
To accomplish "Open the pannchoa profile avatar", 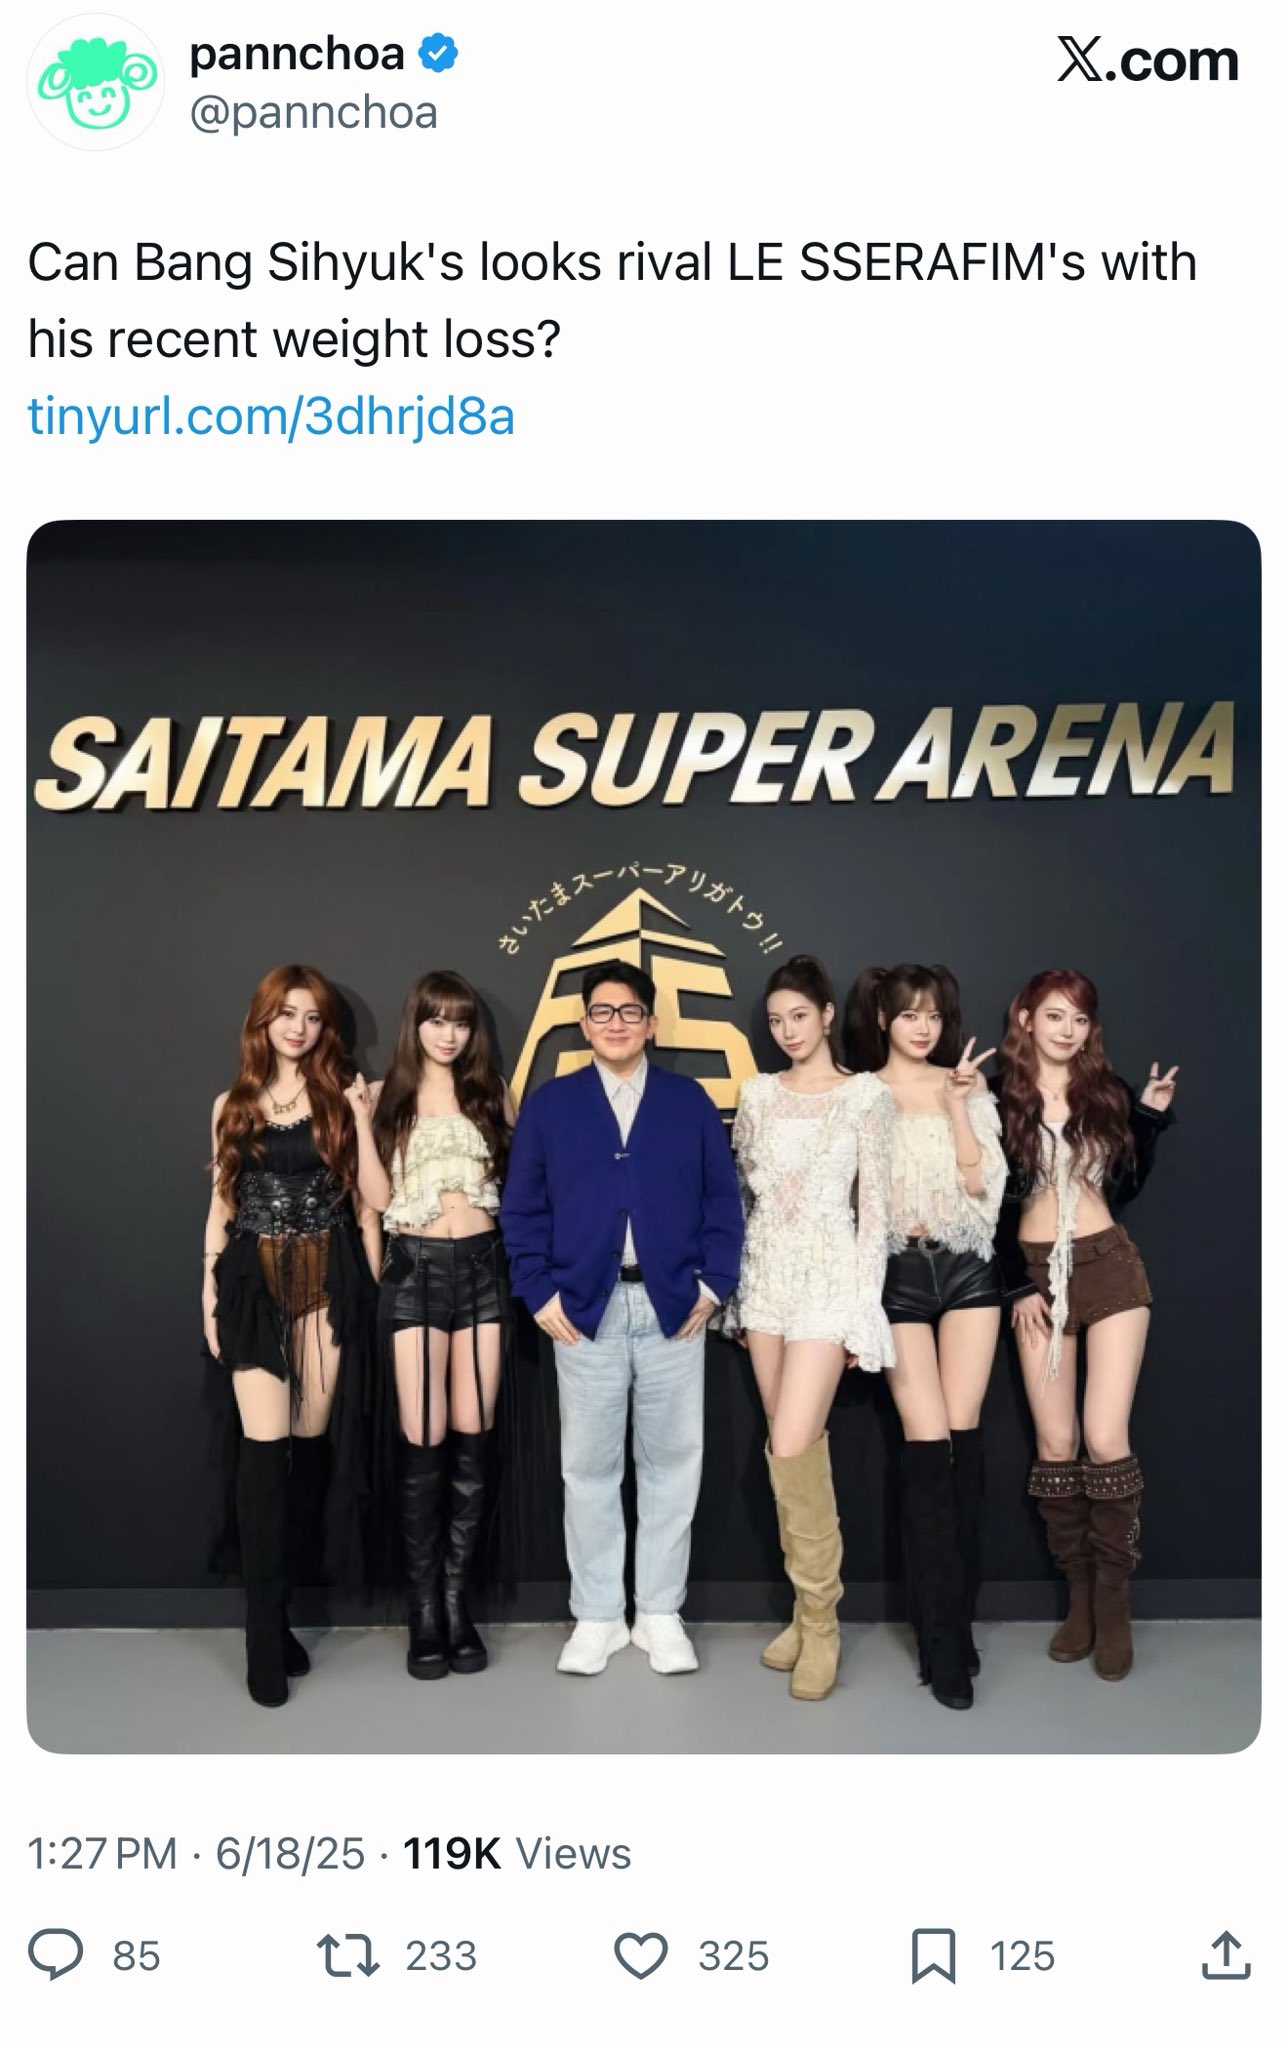I will pyautogui.click(x=95, y=89).
